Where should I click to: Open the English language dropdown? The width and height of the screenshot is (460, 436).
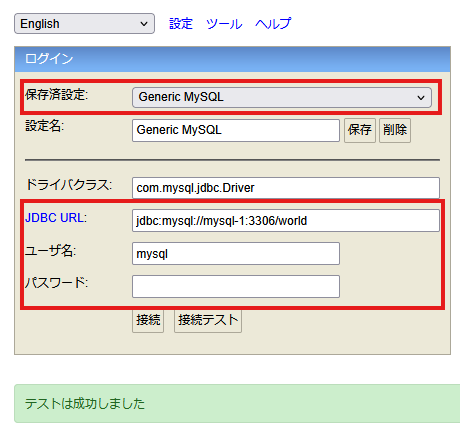pyautogui.click(x=84, y=24)
